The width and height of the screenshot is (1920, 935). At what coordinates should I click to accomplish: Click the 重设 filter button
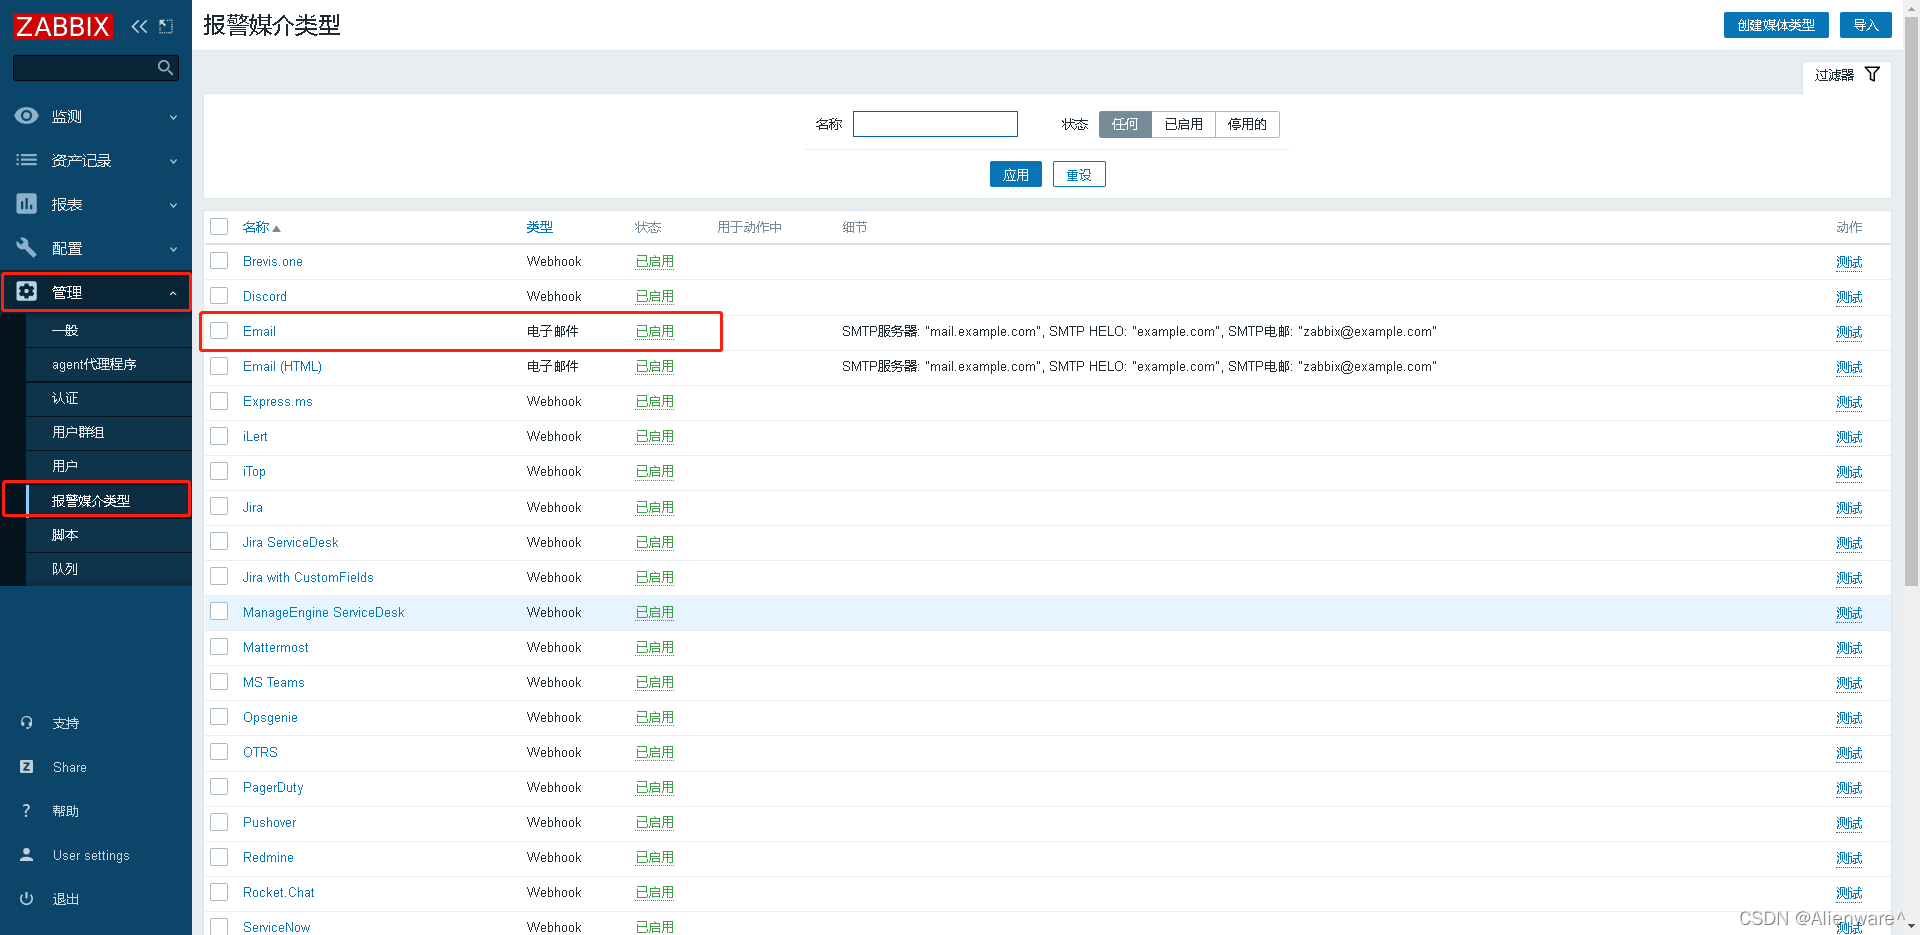click(1079, 174)
